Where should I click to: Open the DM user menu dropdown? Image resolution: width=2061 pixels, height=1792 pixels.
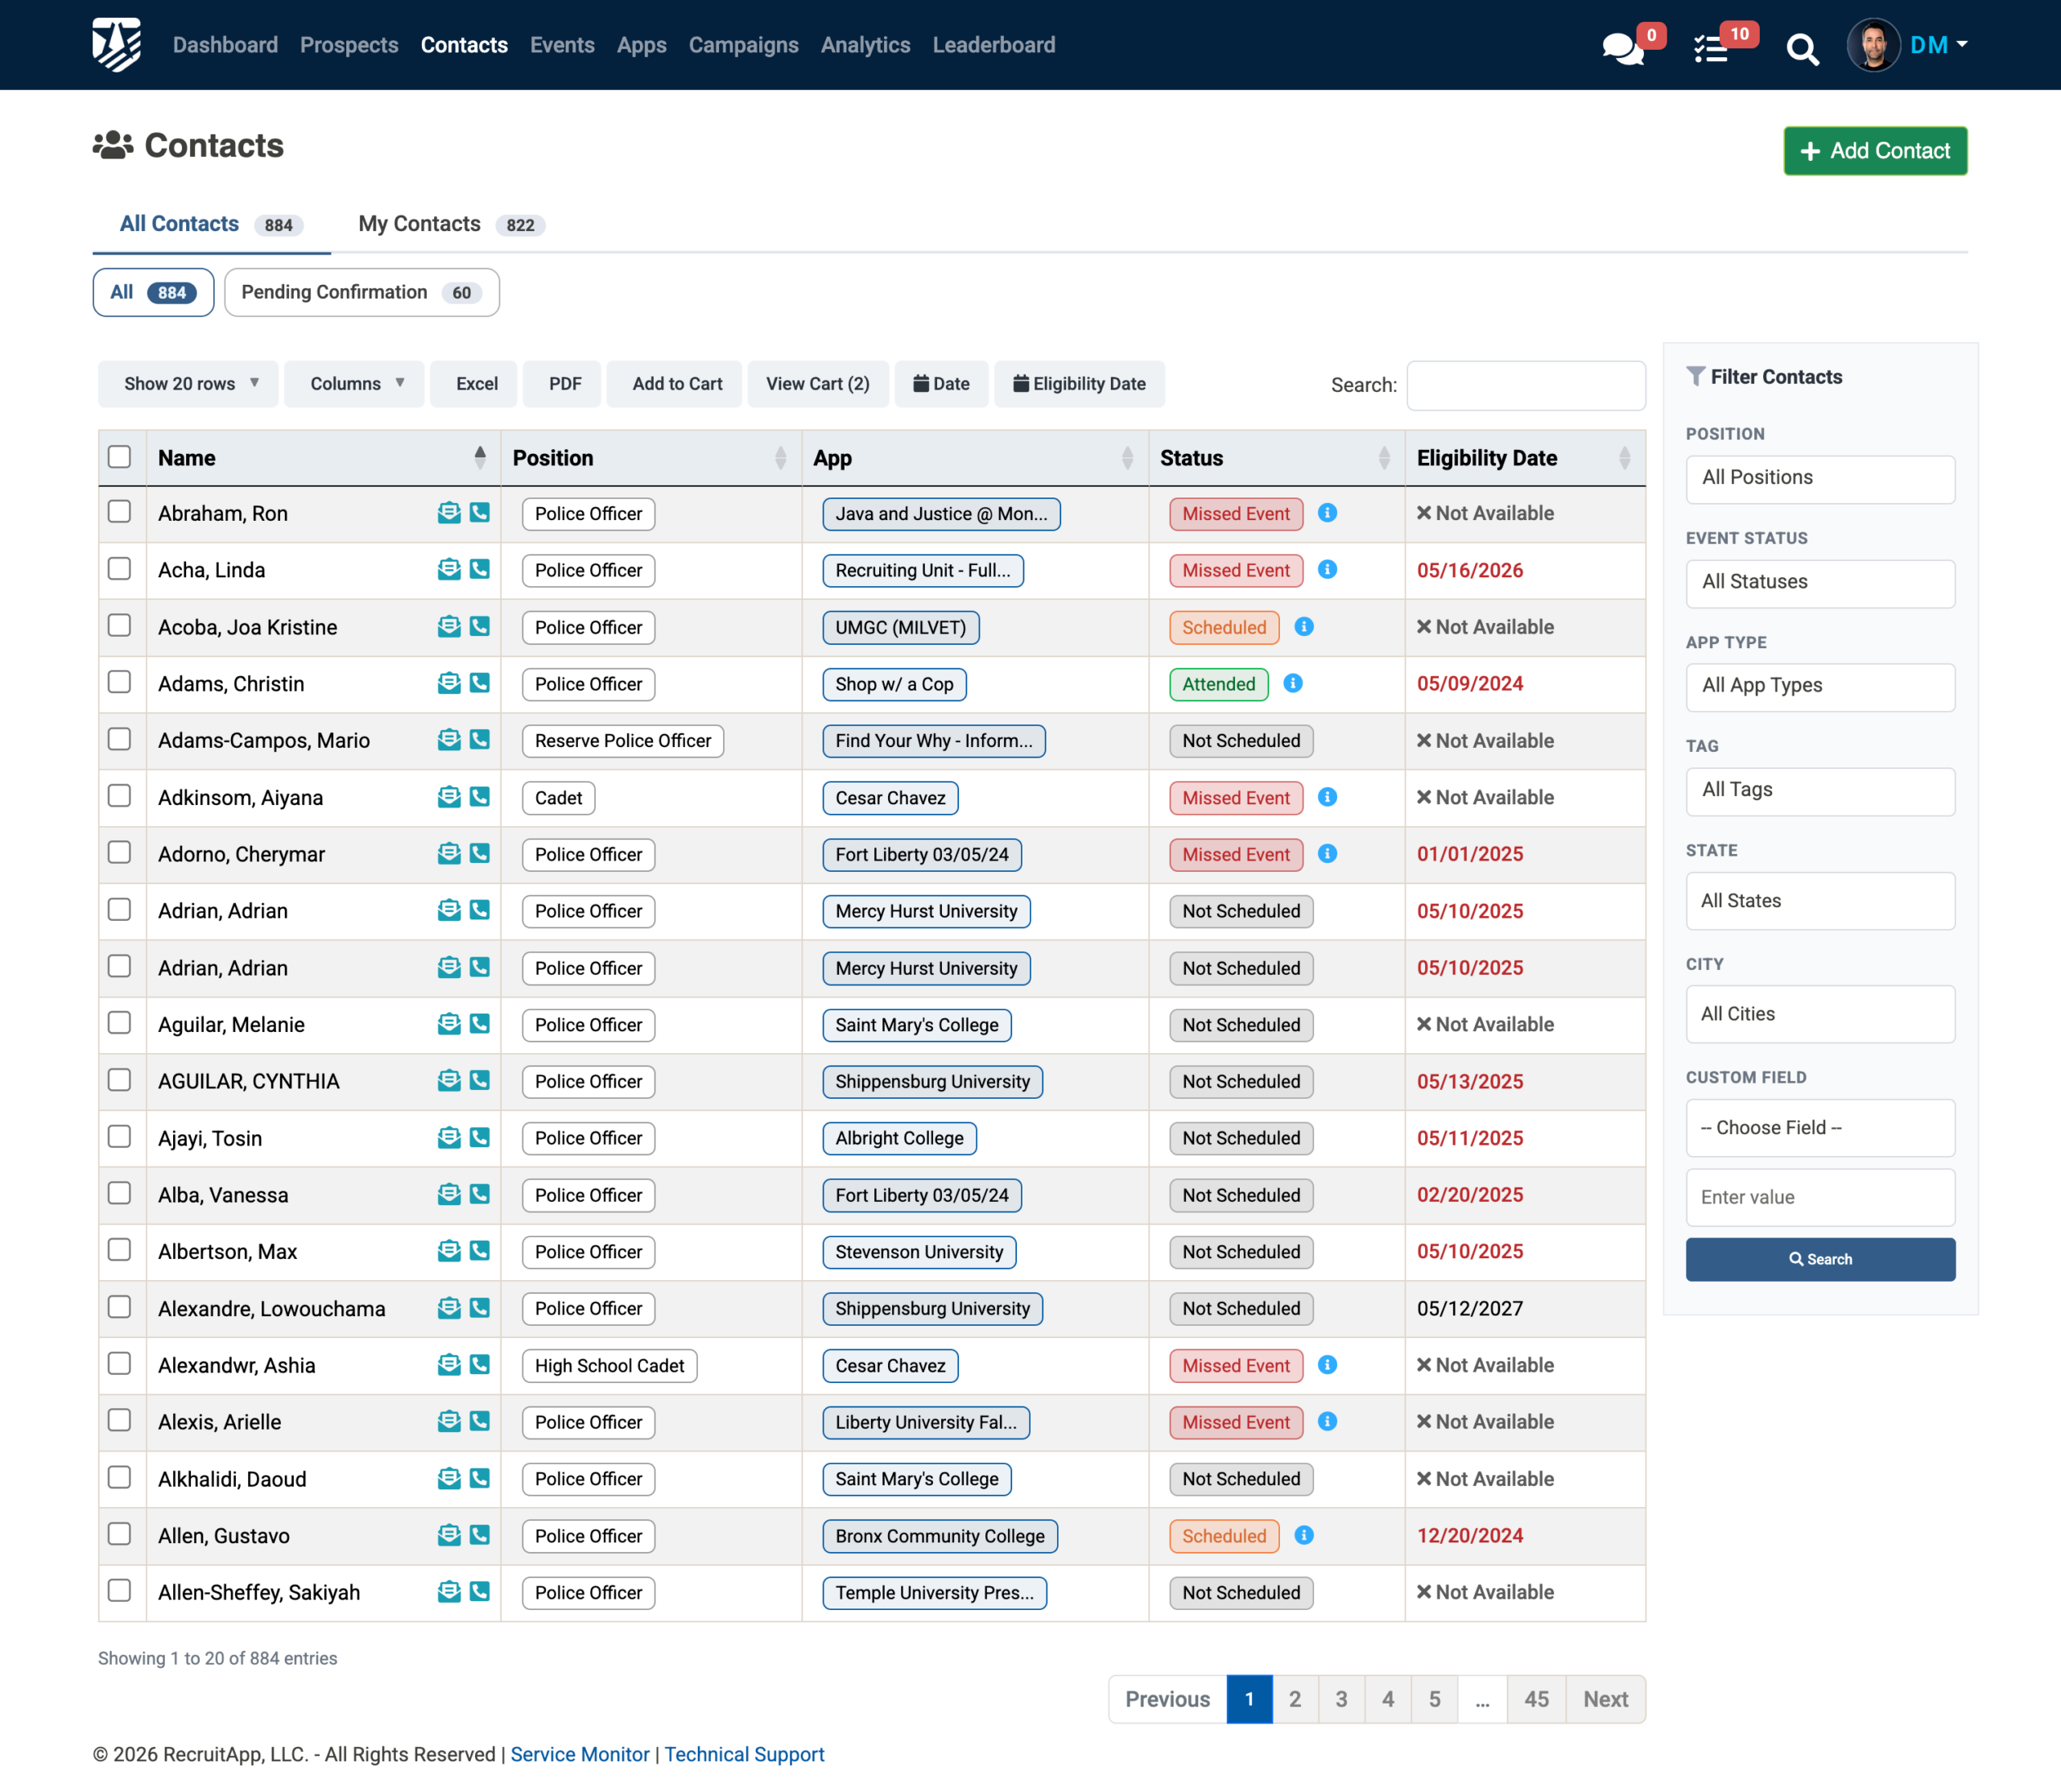[x=1938, y=45]
